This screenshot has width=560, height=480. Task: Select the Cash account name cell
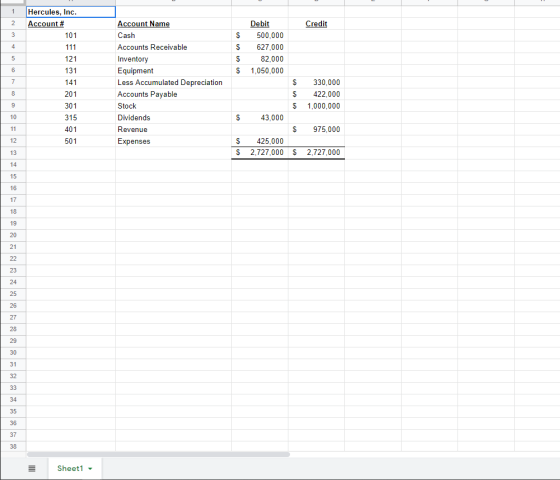point(173,35)
